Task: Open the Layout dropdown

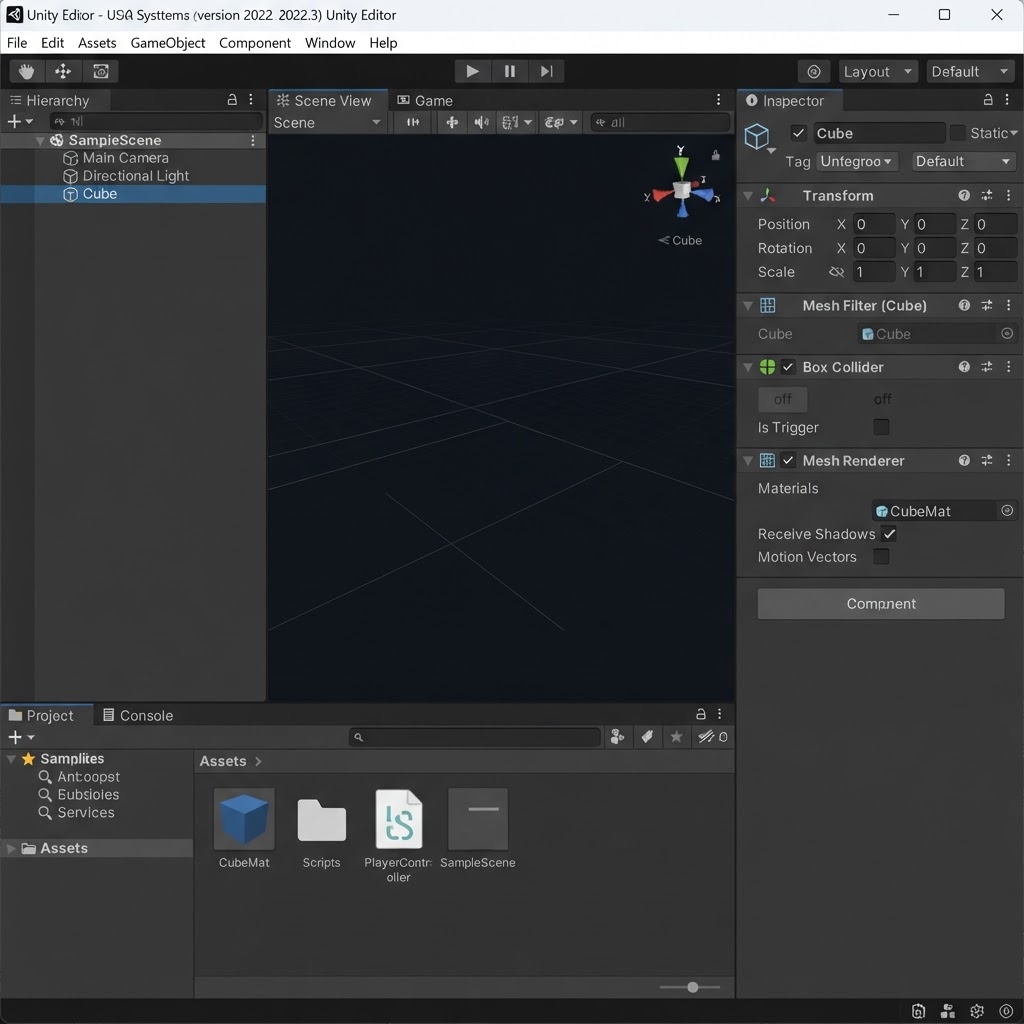Action: click(877, 72)
